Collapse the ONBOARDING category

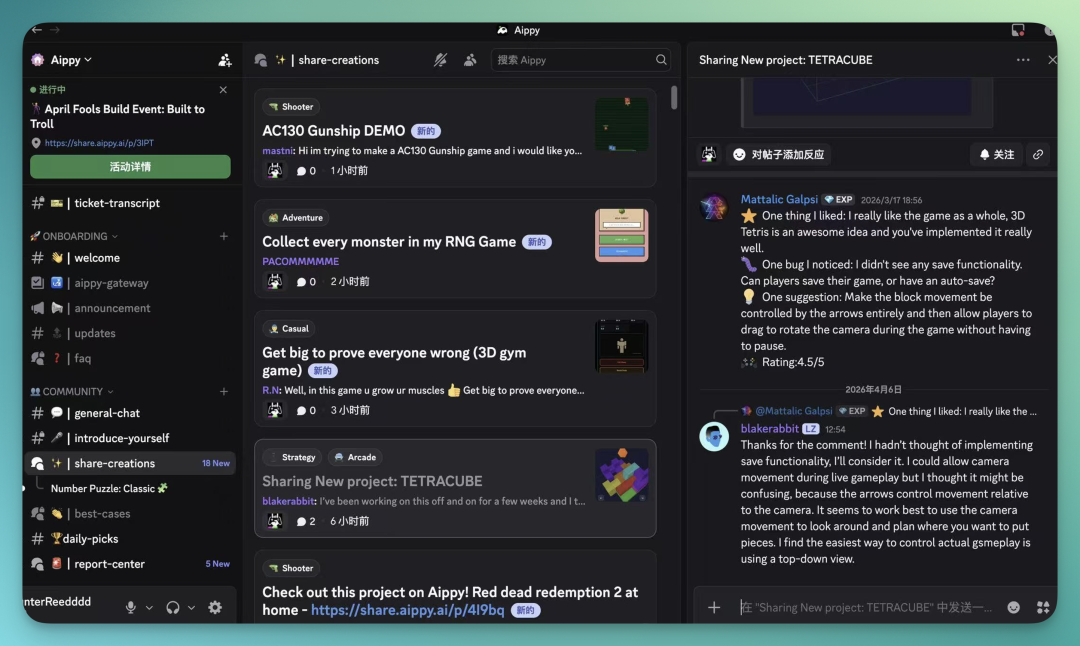(x=74, y=236)
